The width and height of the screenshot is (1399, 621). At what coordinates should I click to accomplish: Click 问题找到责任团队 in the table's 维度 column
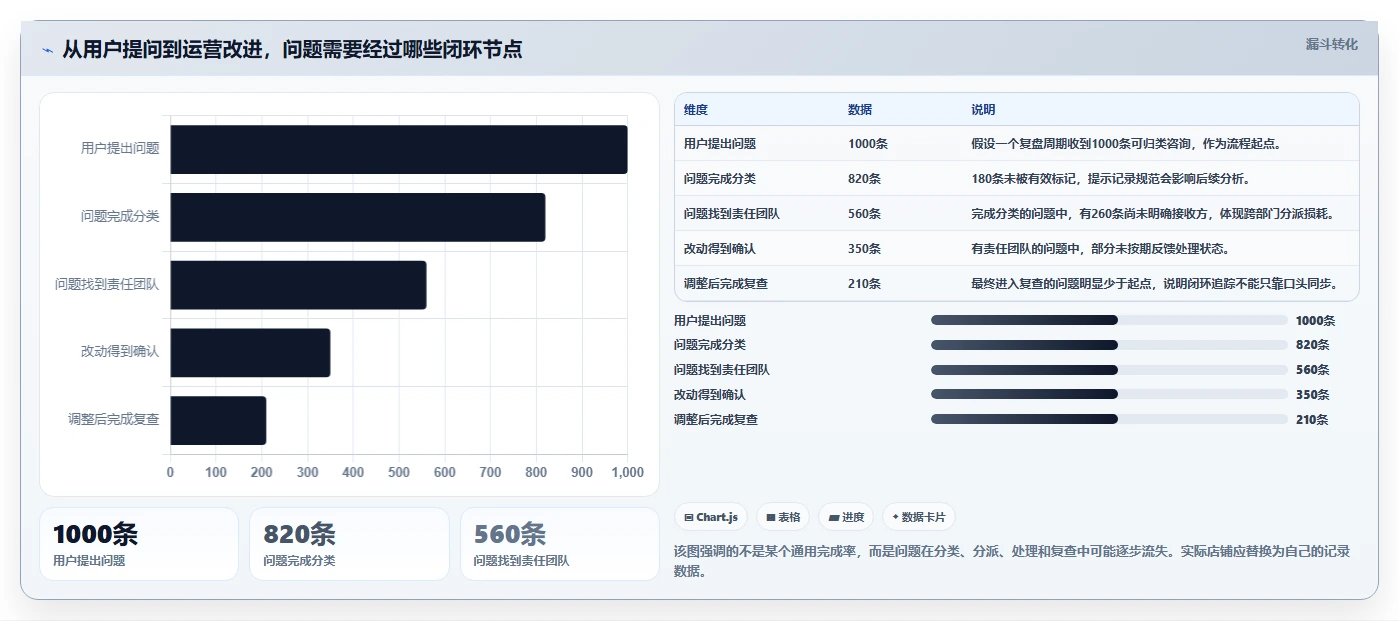click(732, 214)
